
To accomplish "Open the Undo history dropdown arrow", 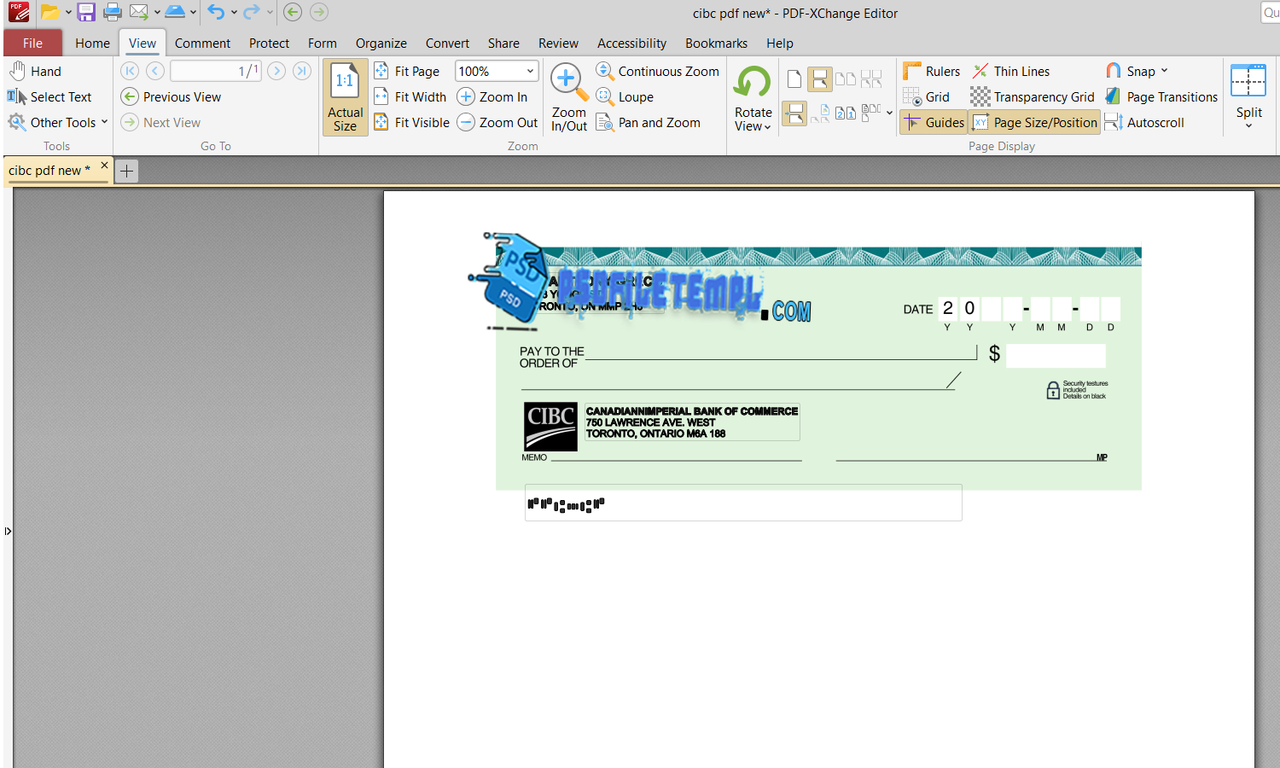I will [233, 12].
